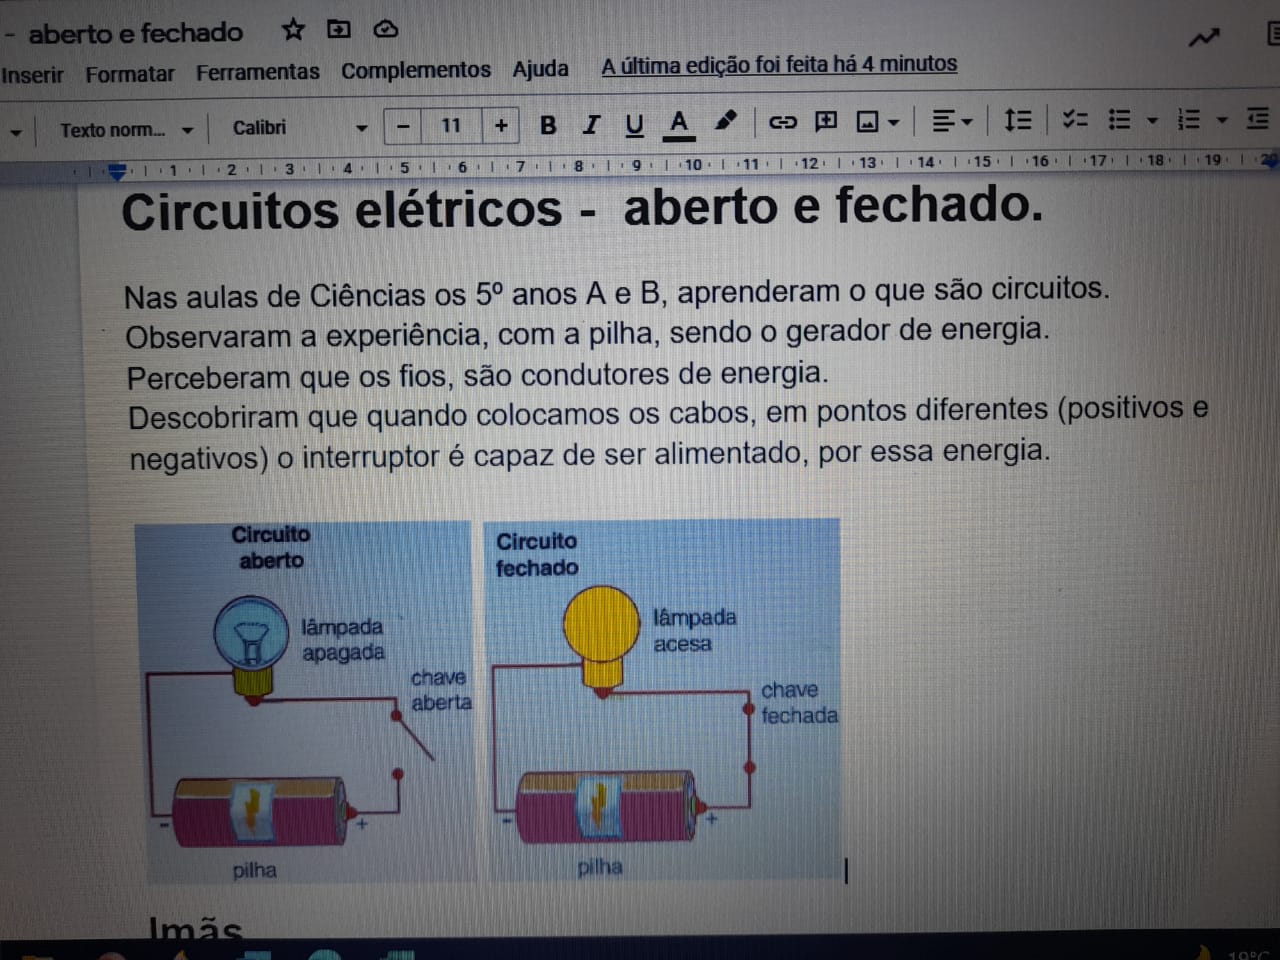Expand numbered list style dropdown arrow
The width and height of the screenshot is (1280, 960).
point(1222,121)
